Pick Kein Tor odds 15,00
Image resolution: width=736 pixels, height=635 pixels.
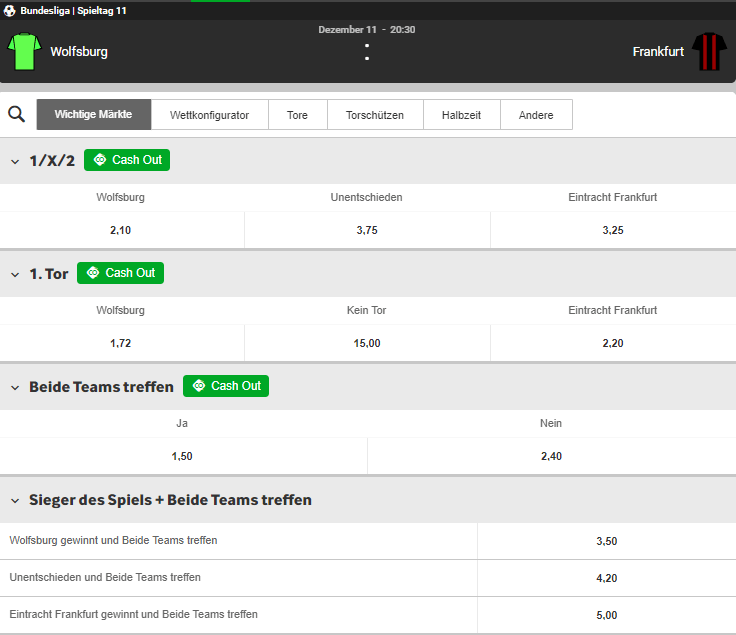pyautogui.click(x=367, y=343)
